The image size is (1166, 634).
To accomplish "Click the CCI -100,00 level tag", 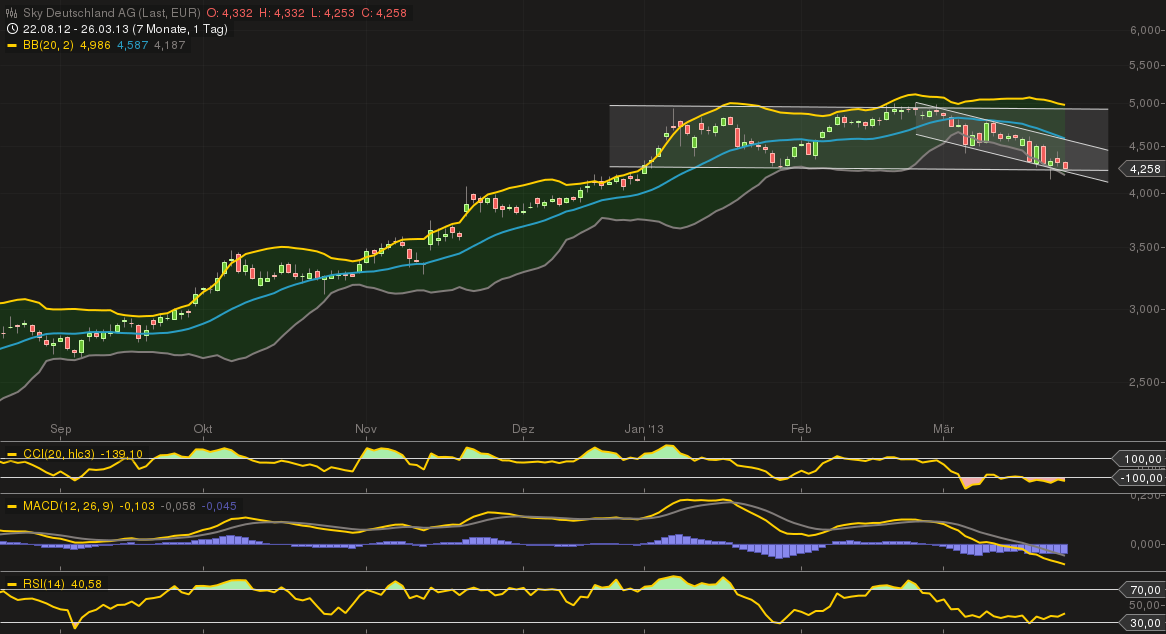I will click(1138, 478).
